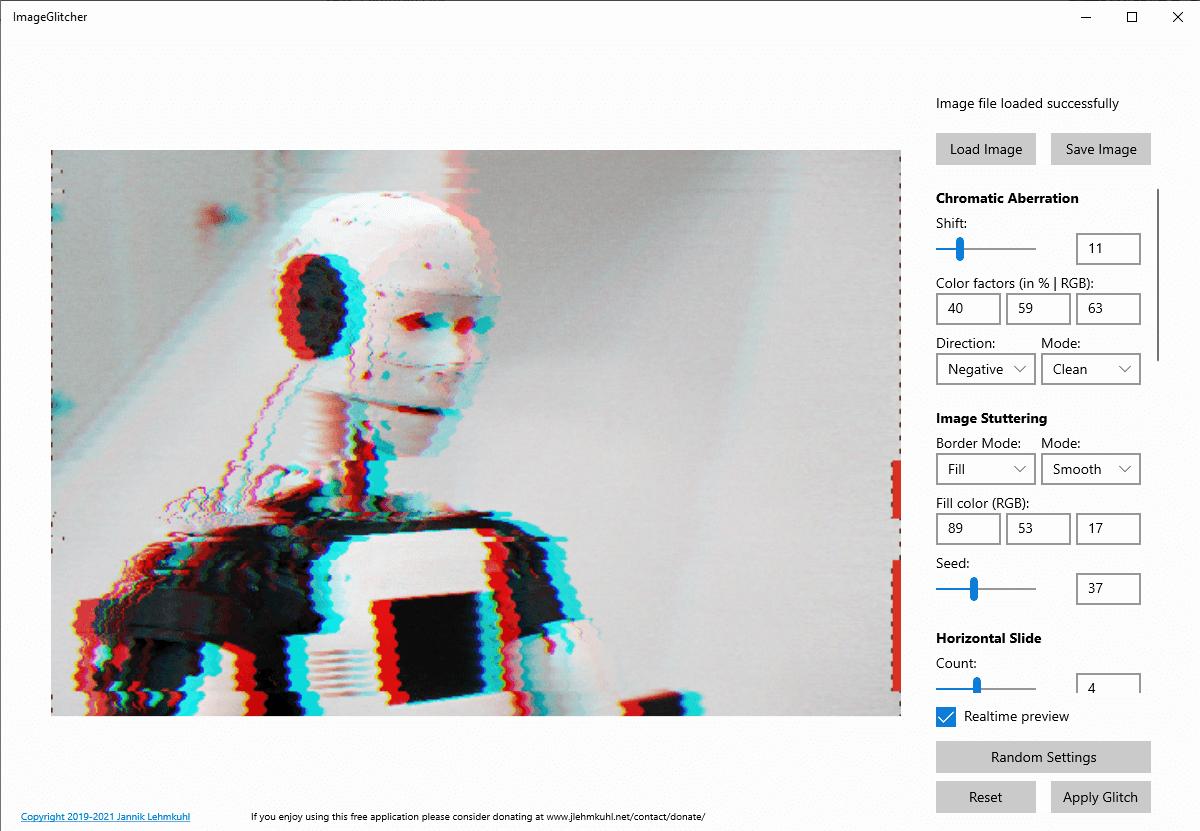Click the Apply Glitch button
Viewport: 1200px width, 831px height.
tap(1101, 797)
